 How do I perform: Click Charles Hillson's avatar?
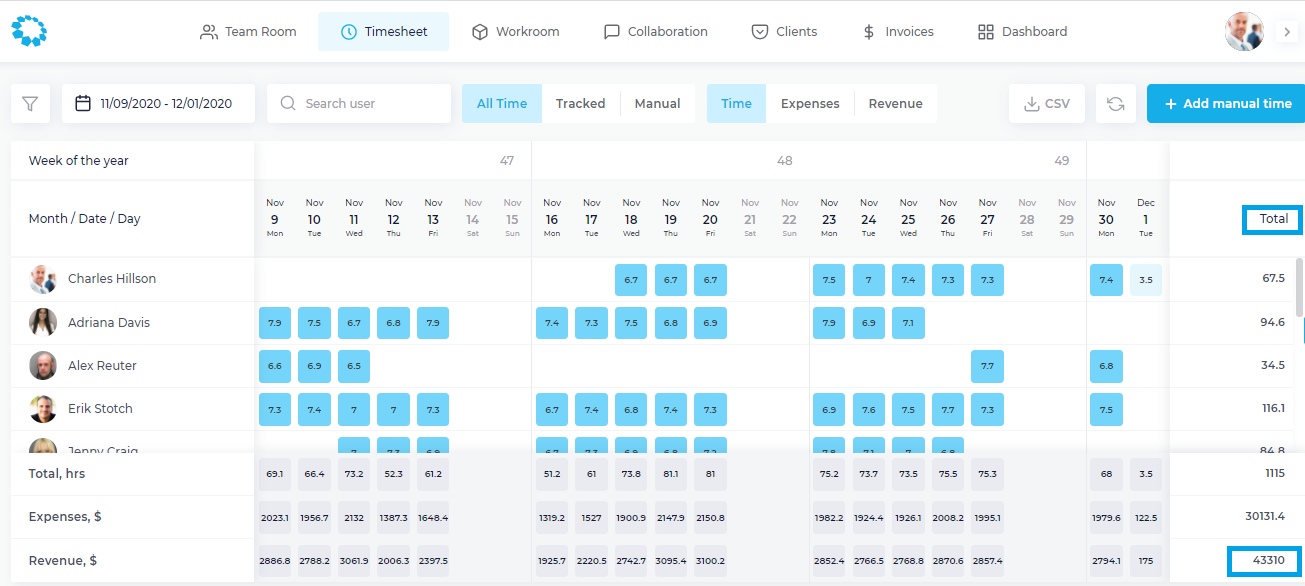(x=43, y=279)
